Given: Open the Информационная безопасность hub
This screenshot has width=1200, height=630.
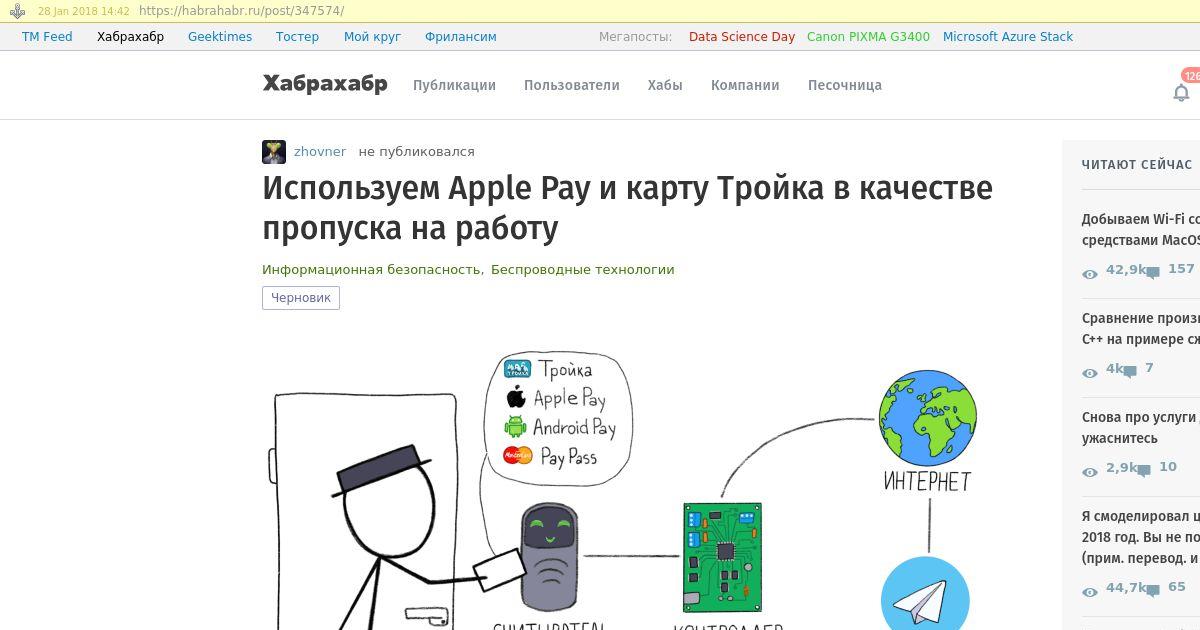Looking at the screenshot, I should (372, 269).
